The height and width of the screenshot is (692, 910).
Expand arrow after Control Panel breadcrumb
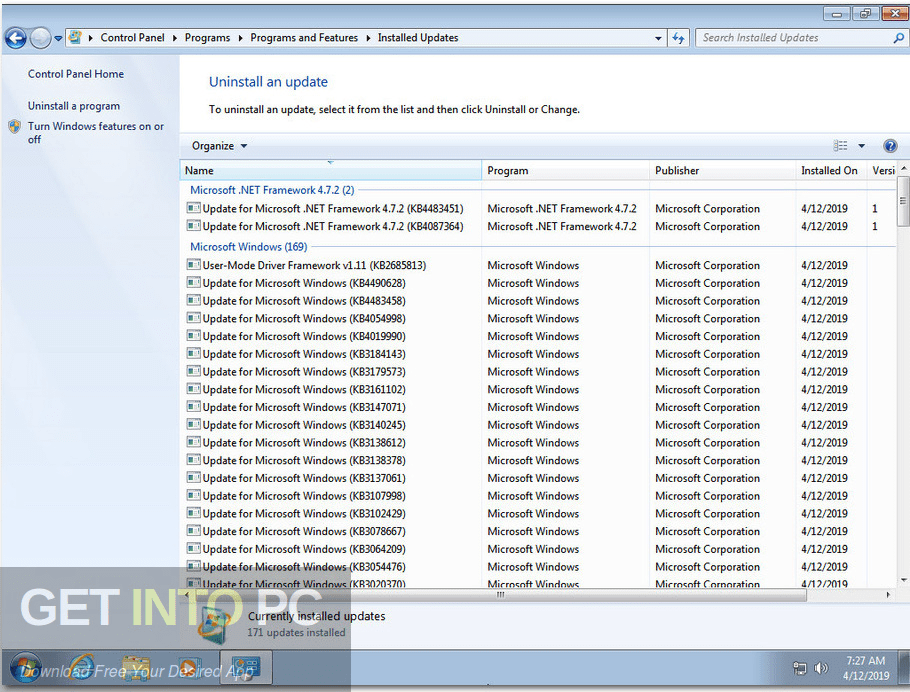(175, 38)
